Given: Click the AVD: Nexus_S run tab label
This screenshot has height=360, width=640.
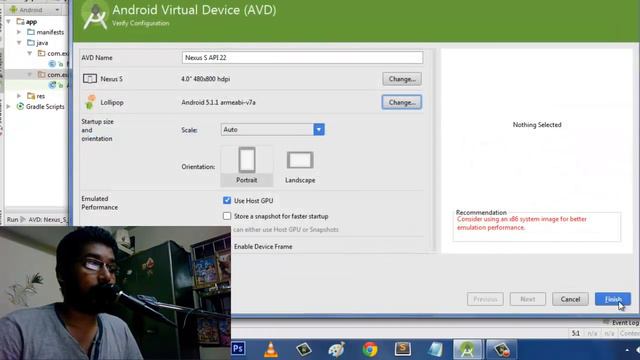Looking at the screenshot, I should 48,220.
